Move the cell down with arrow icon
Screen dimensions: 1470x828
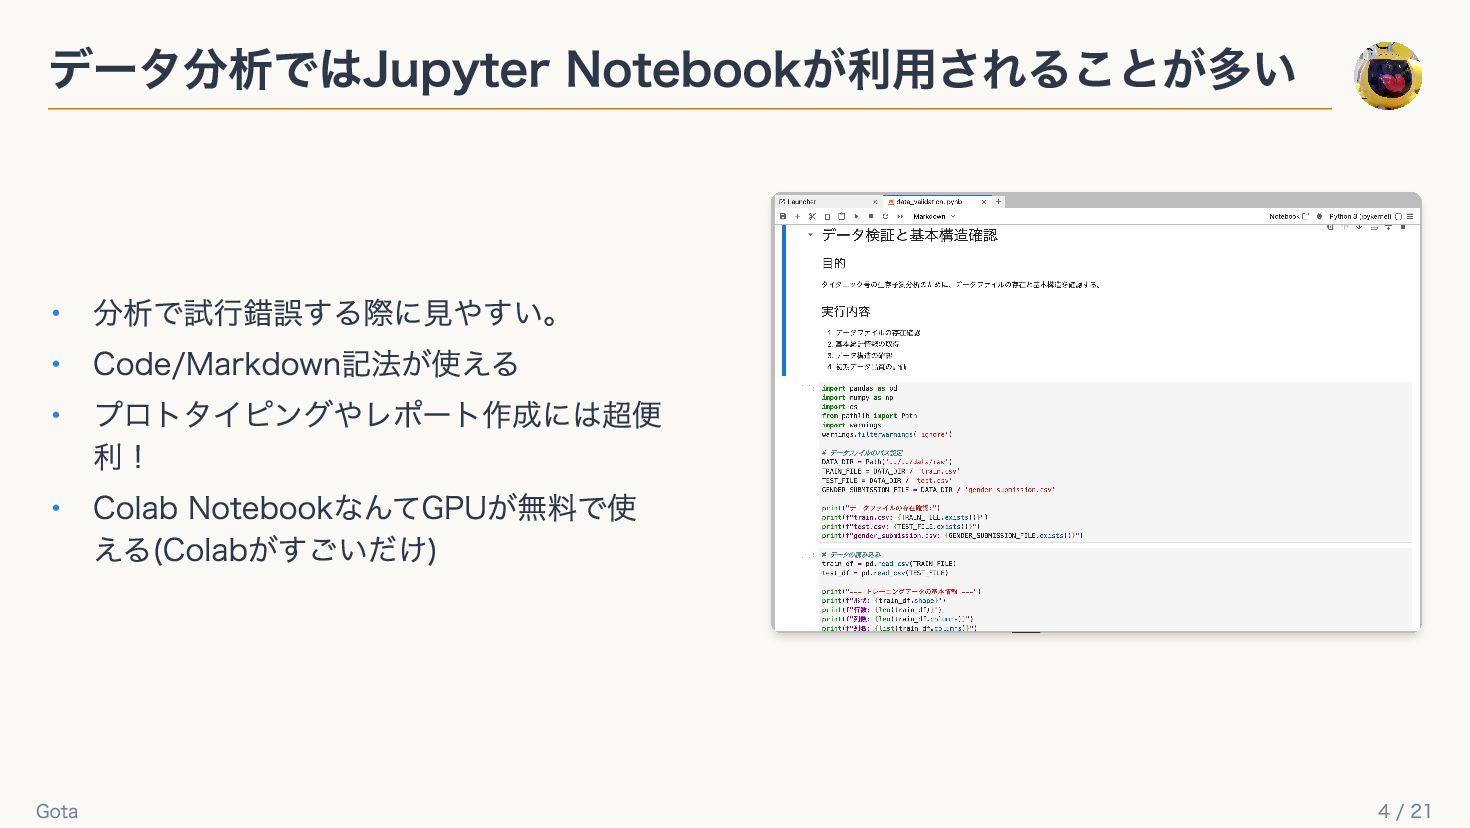click(x=1359, y=227)
